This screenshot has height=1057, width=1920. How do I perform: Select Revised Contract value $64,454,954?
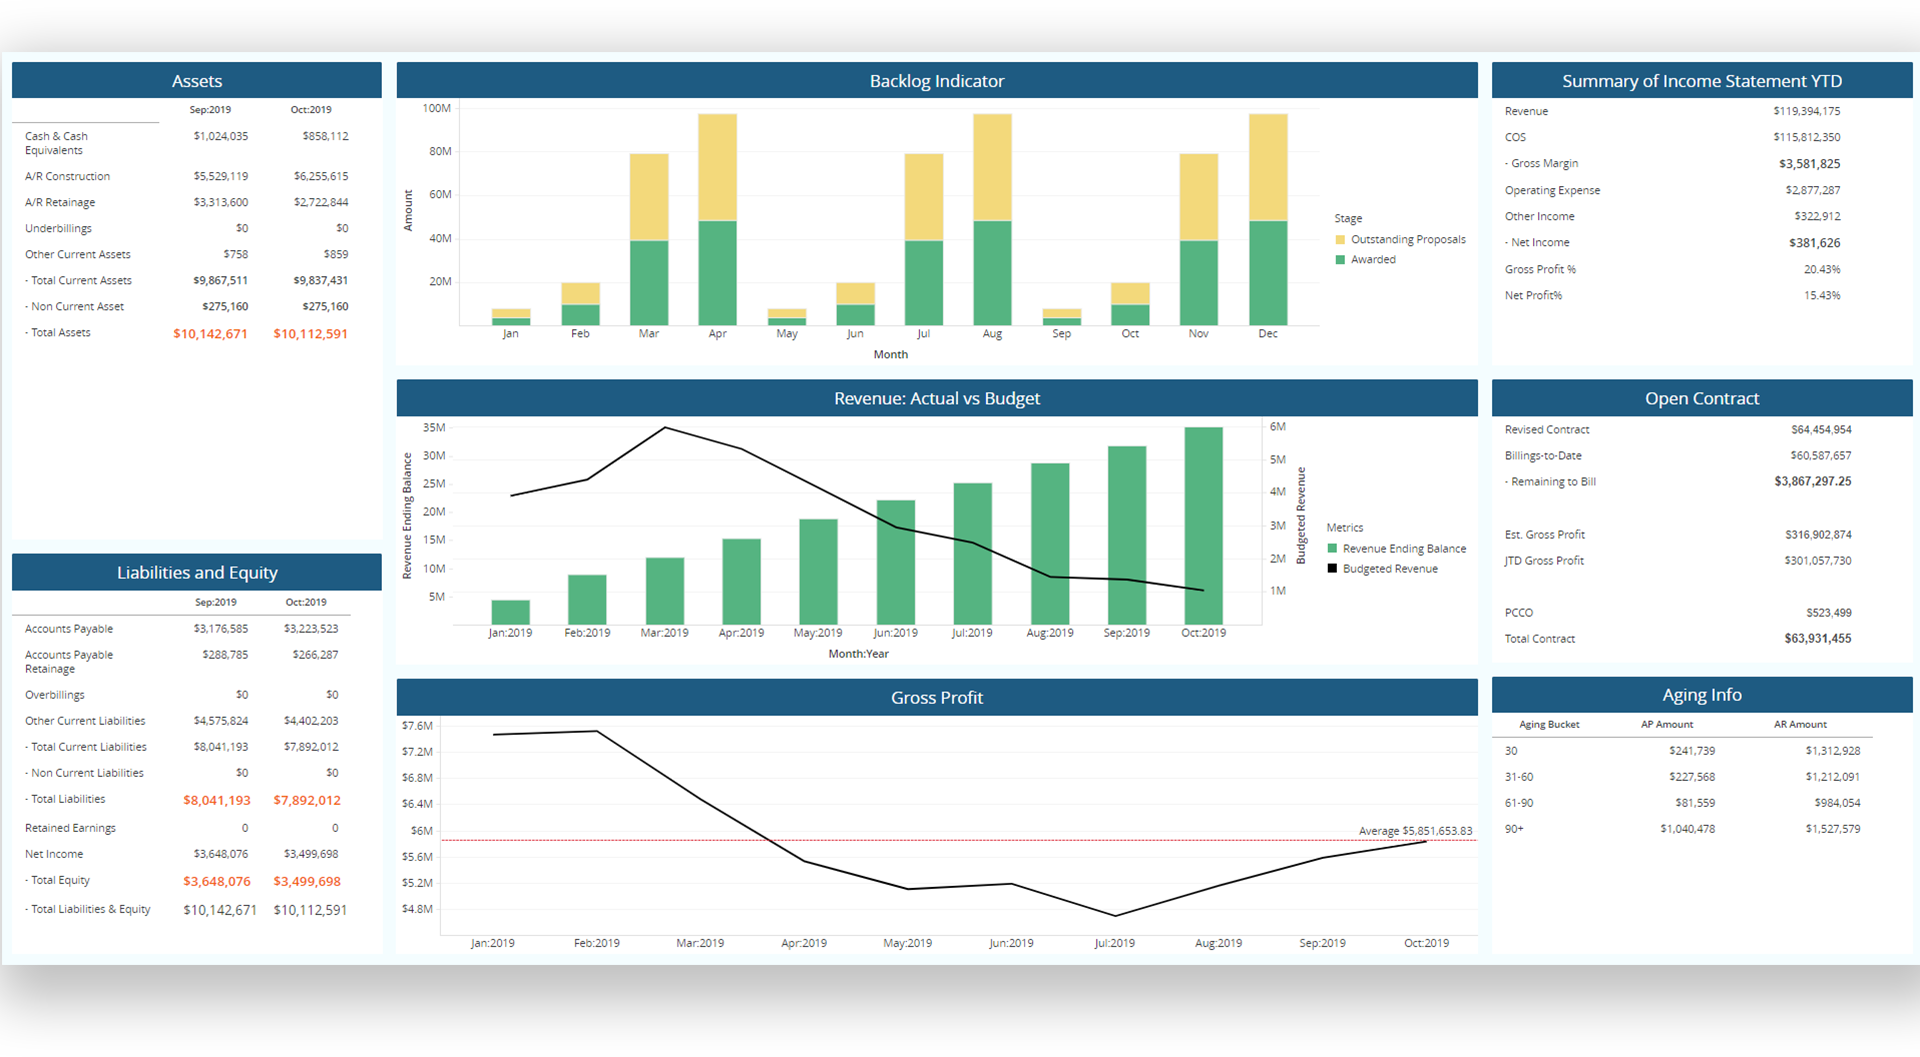1821,430
